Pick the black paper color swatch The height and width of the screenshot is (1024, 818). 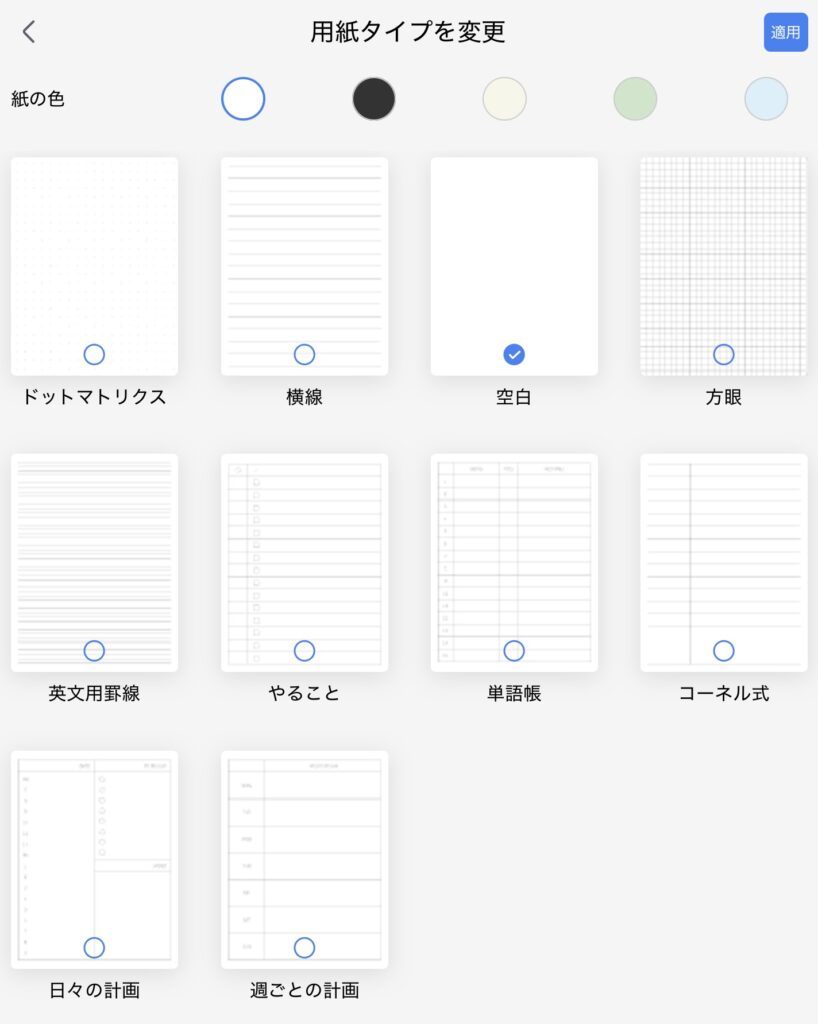pos(374,99)
